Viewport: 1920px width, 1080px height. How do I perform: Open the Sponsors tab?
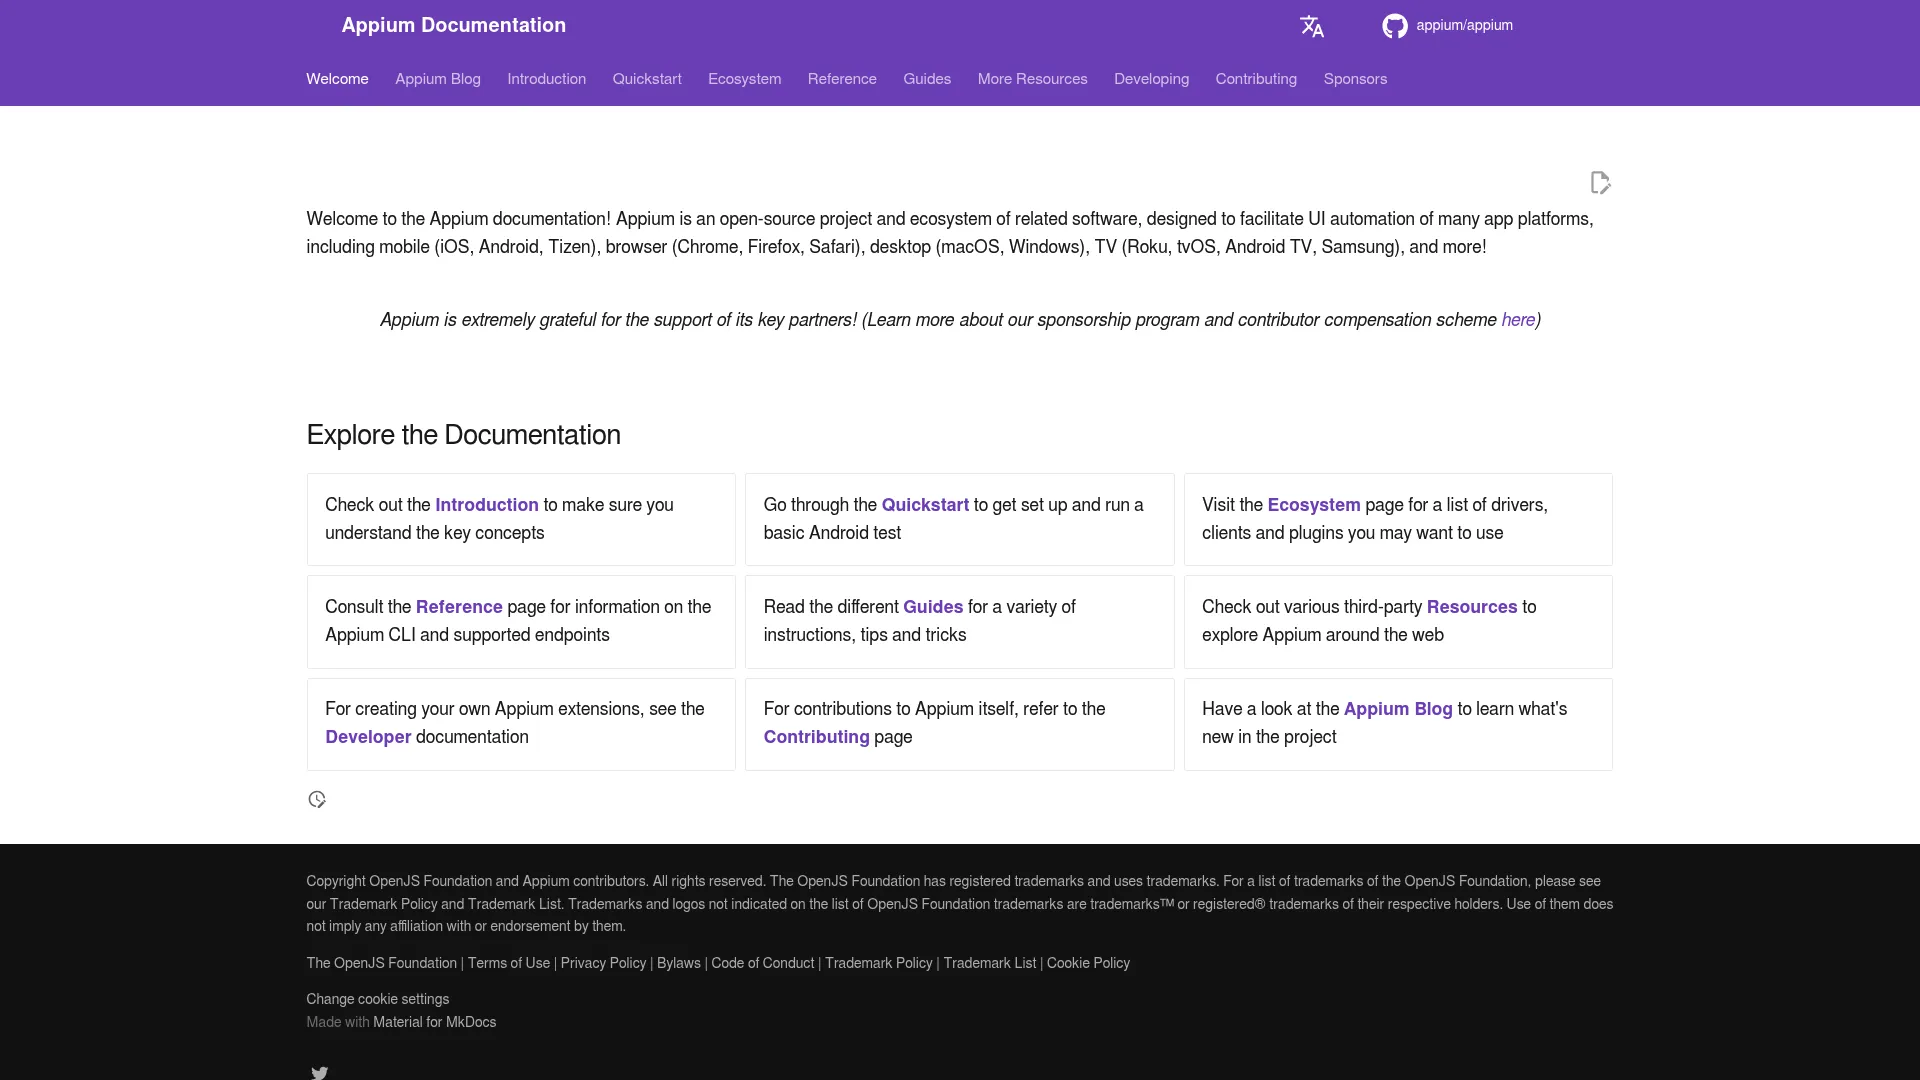coord(1355,79)
